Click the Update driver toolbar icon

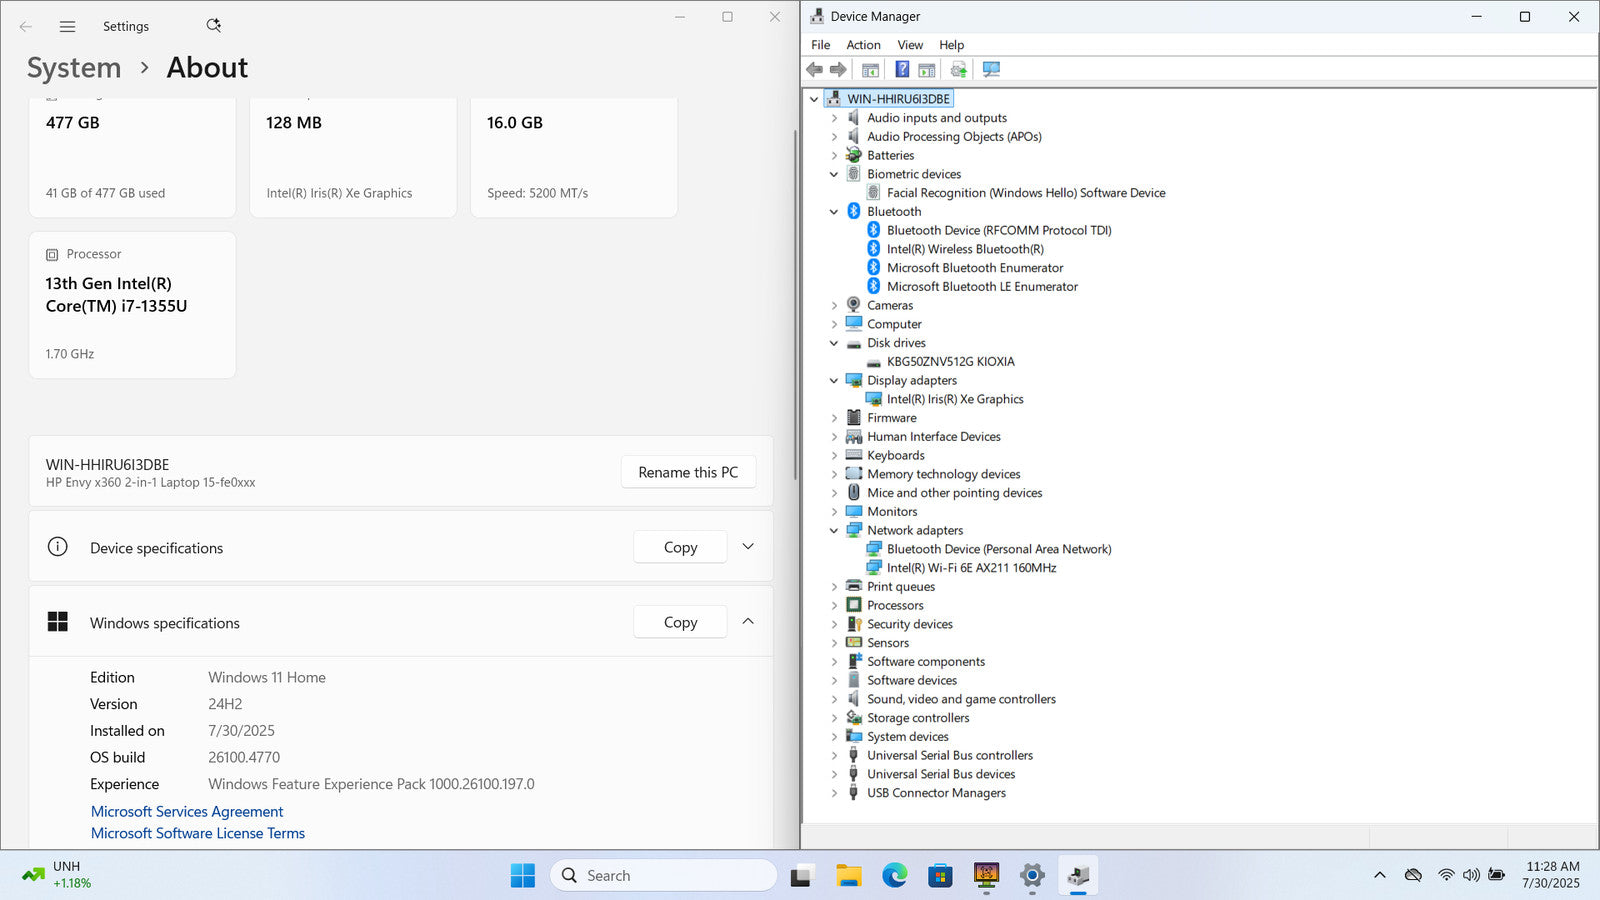click(x=958, y=69)
